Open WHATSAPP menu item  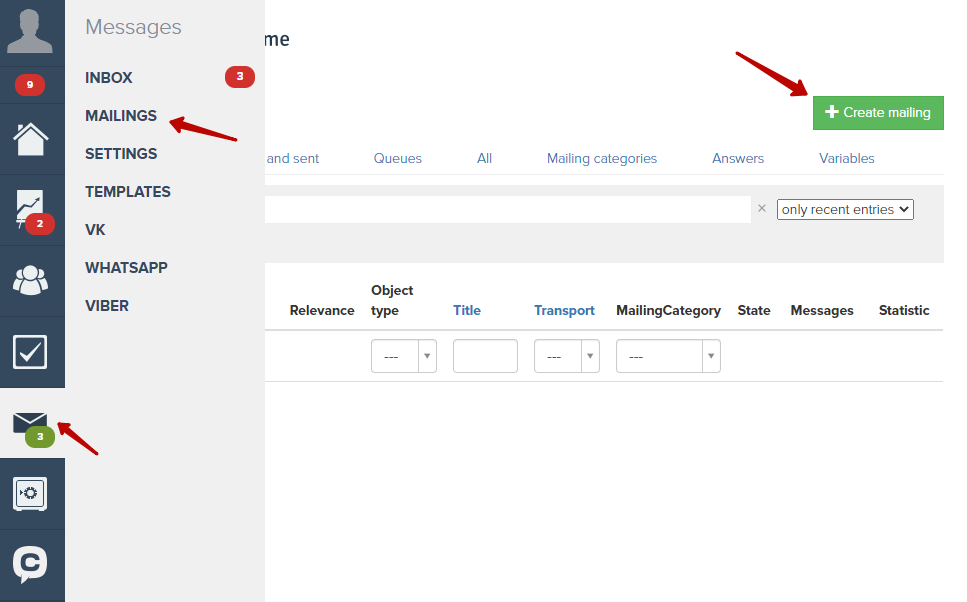coord(126,268)
